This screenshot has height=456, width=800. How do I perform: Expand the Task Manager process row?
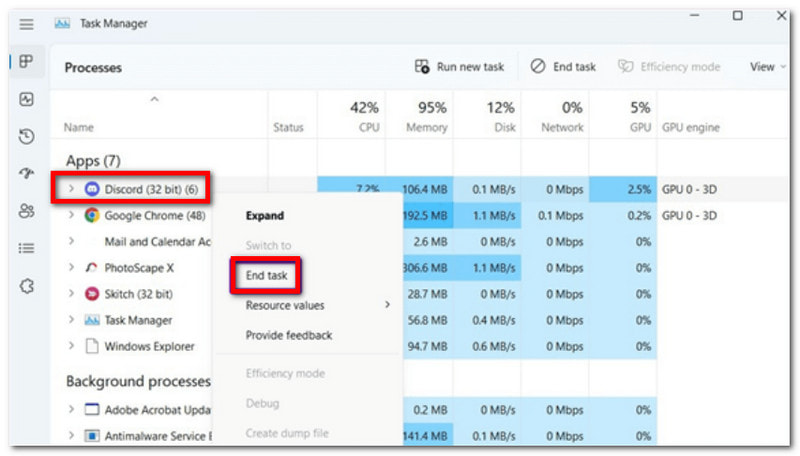(71, 320)
